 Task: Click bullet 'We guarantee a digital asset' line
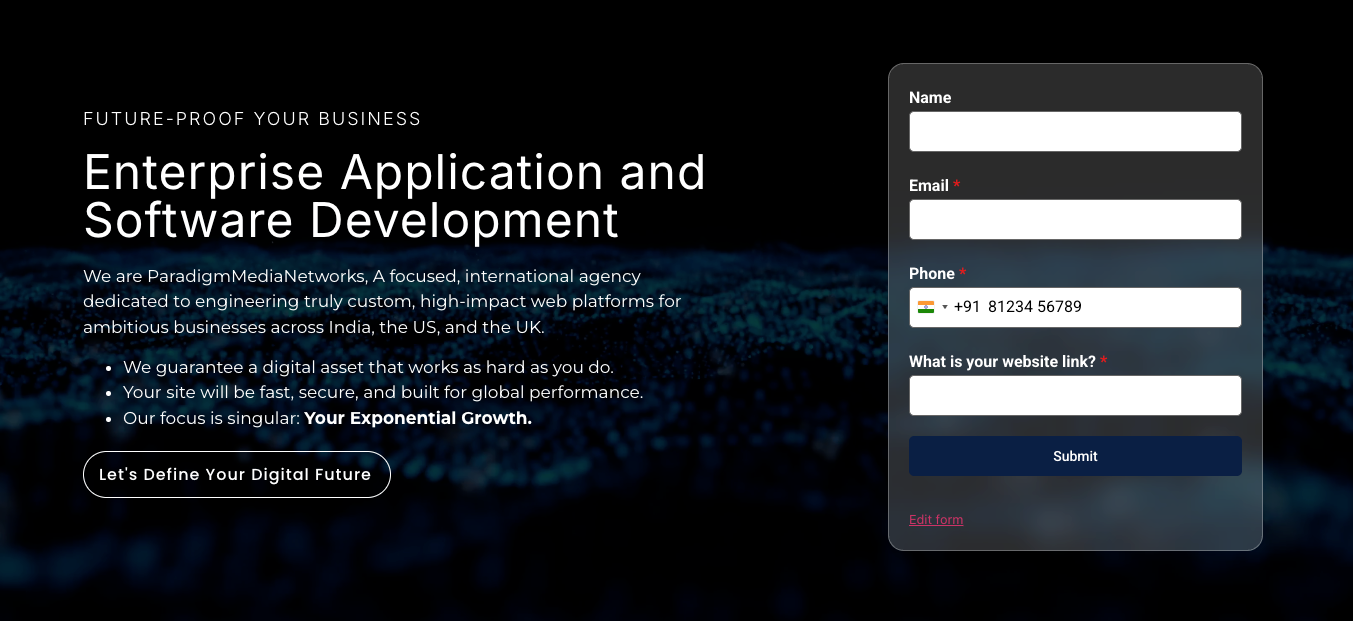368,367
